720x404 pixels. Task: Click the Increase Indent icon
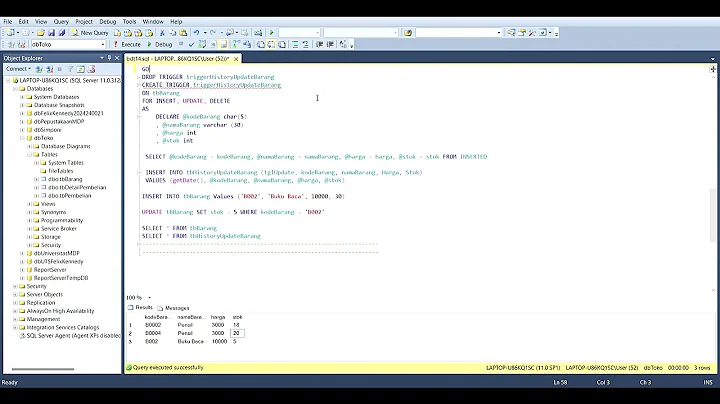[x=330, y=45]
